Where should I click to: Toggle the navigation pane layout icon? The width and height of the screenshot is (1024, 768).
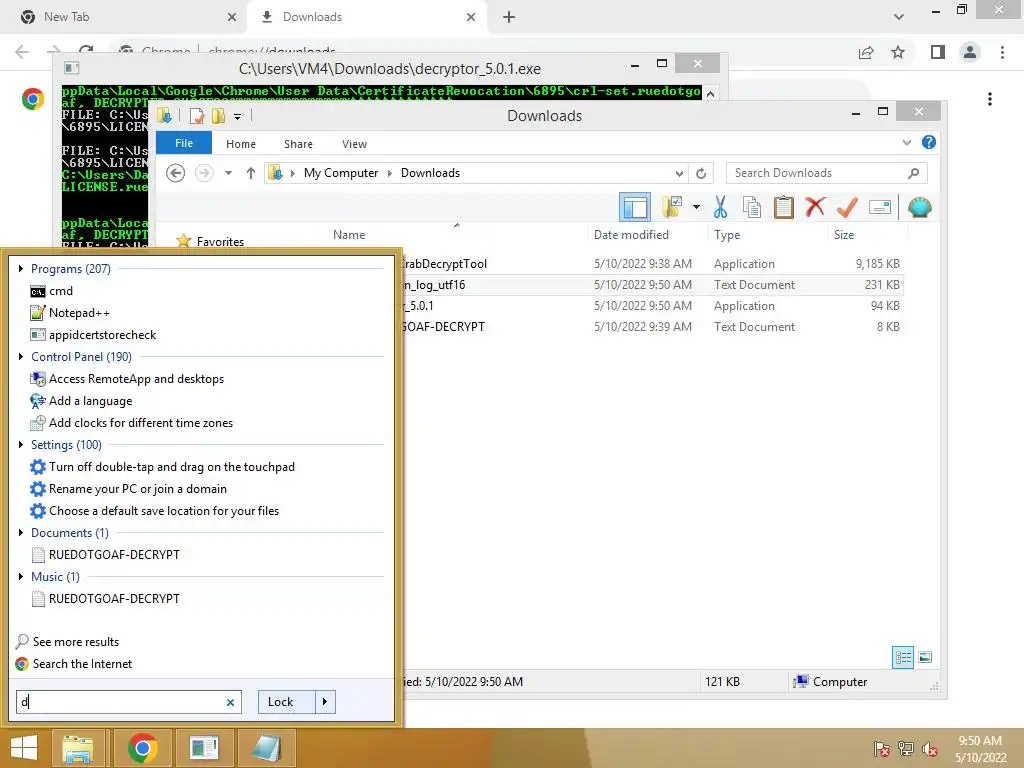[634, 208]
